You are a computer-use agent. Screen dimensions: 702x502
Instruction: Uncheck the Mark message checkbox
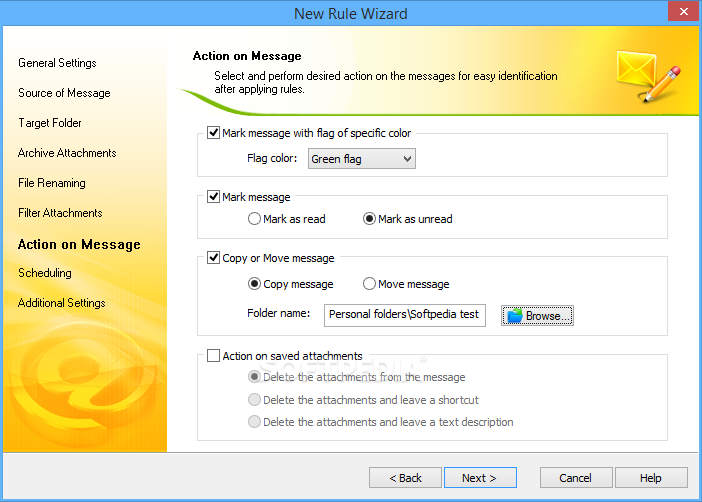click(214, 197)
